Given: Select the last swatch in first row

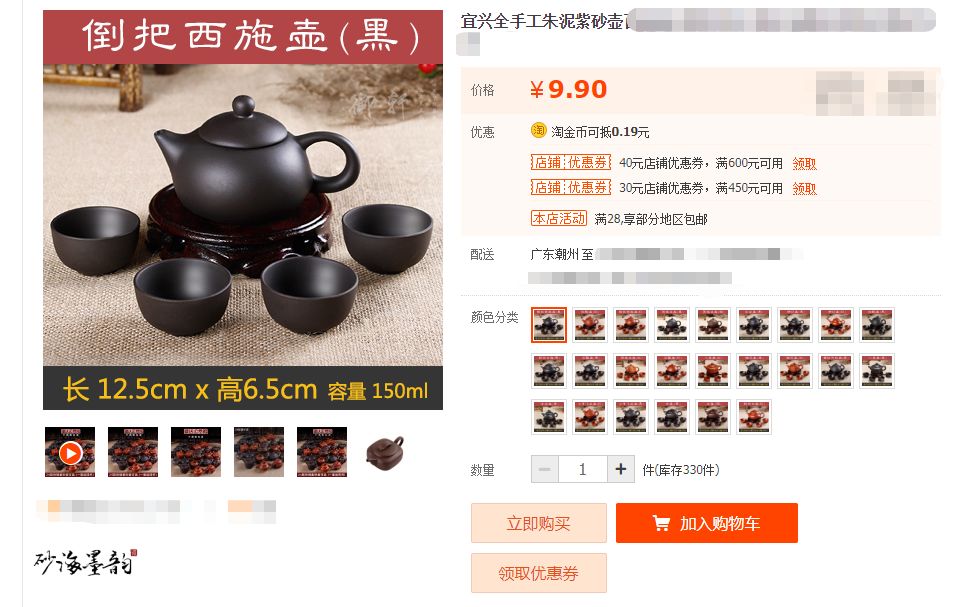Looking at the screenshot, I should [x=877, y=325].
